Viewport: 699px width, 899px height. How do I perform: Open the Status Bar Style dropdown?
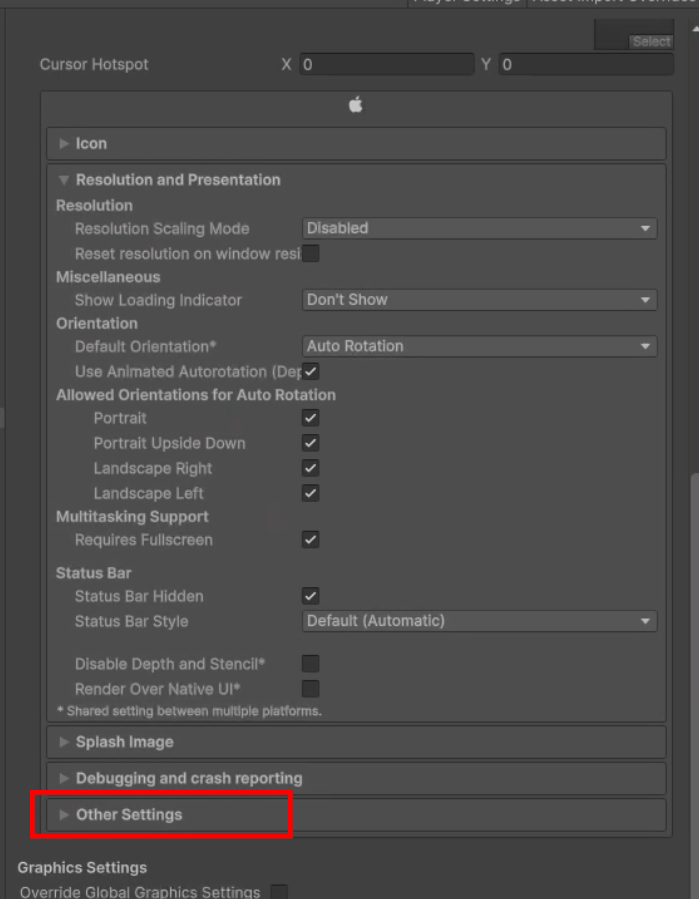click(479, 622)
